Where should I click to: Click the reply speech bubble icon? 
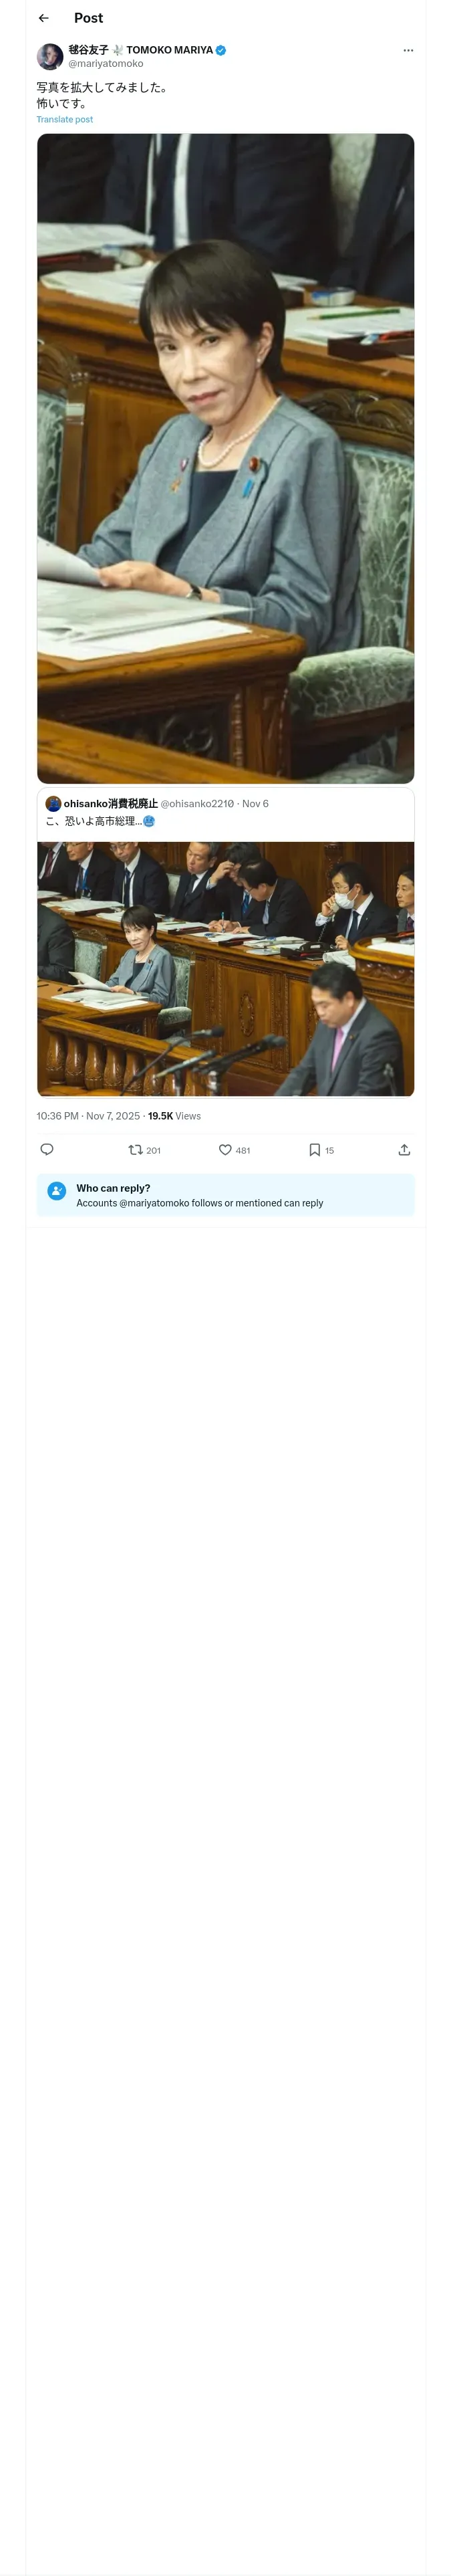[46, 1150]
